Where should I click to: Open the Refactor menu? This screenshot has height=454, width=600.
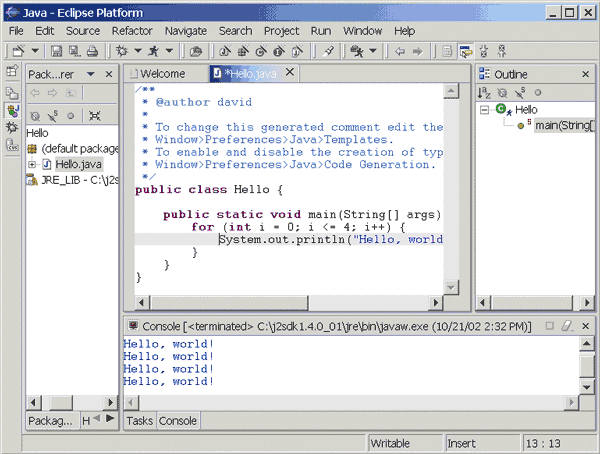[x=132, y=31]
